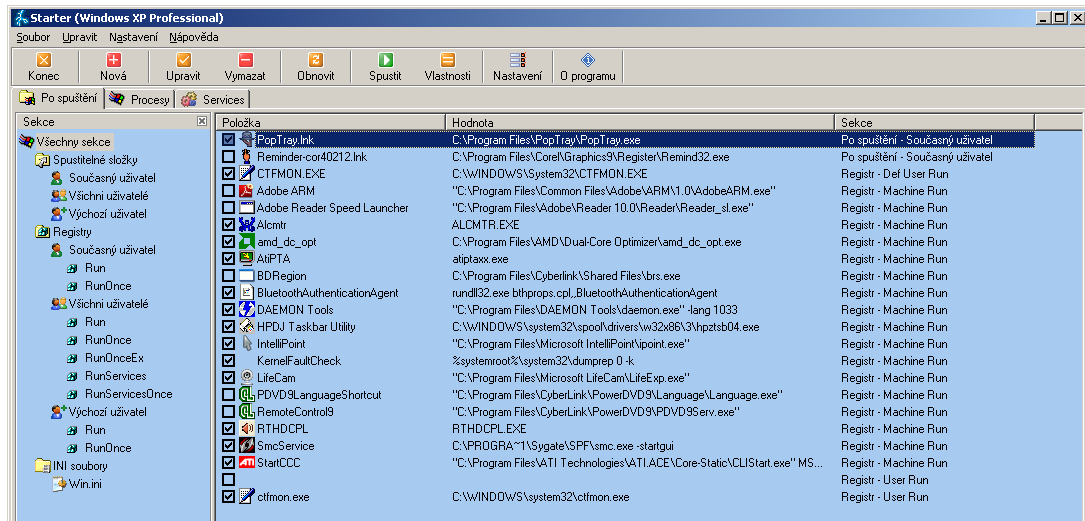The width and height of the screenshot is (1085, 521).
Task: Uncheck the lowercase ctfmon.exe checkbox
Action: click(228, 497)
